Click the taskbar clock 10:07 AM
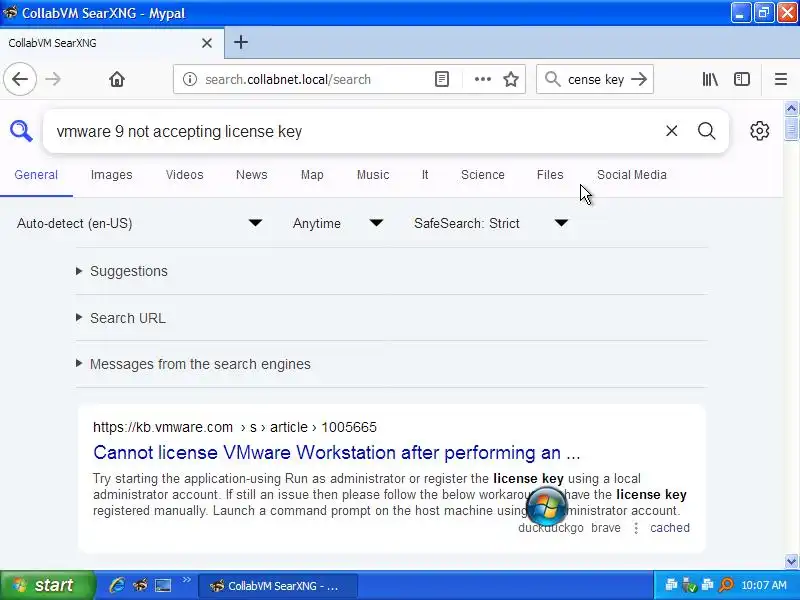 point(764,585)
